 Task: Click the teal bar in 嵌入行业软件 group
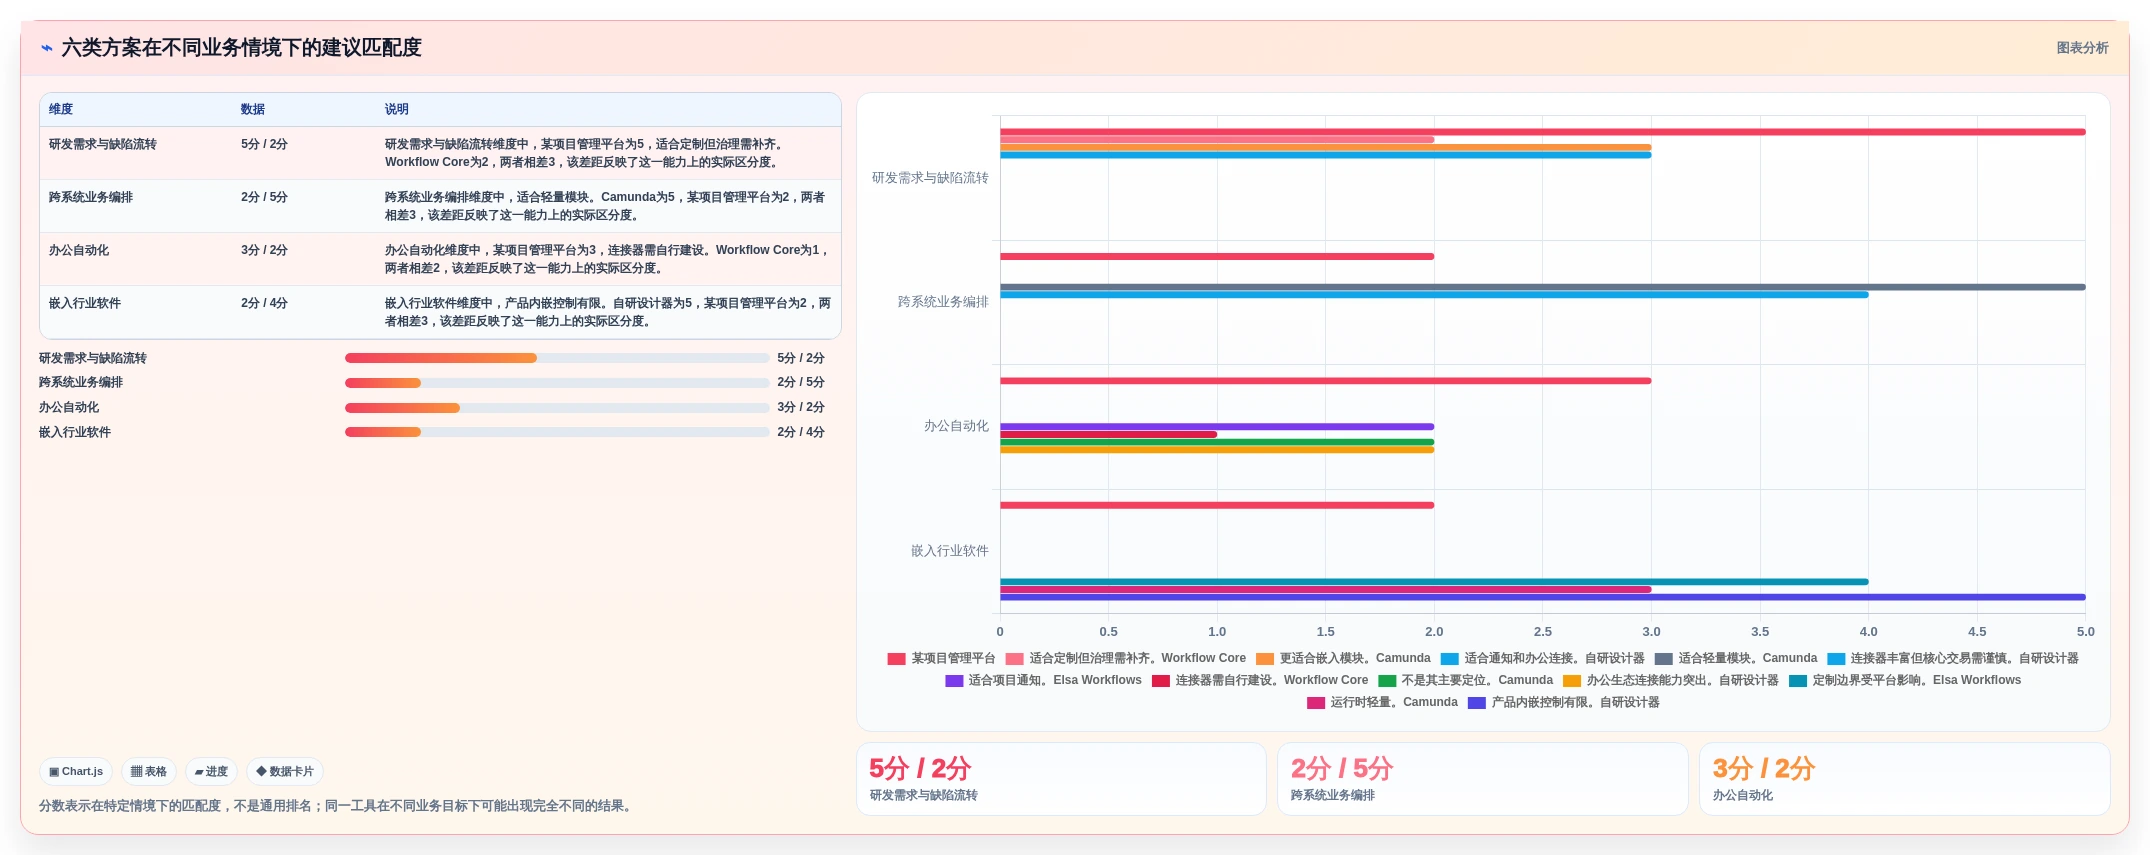coord(1434,582)
